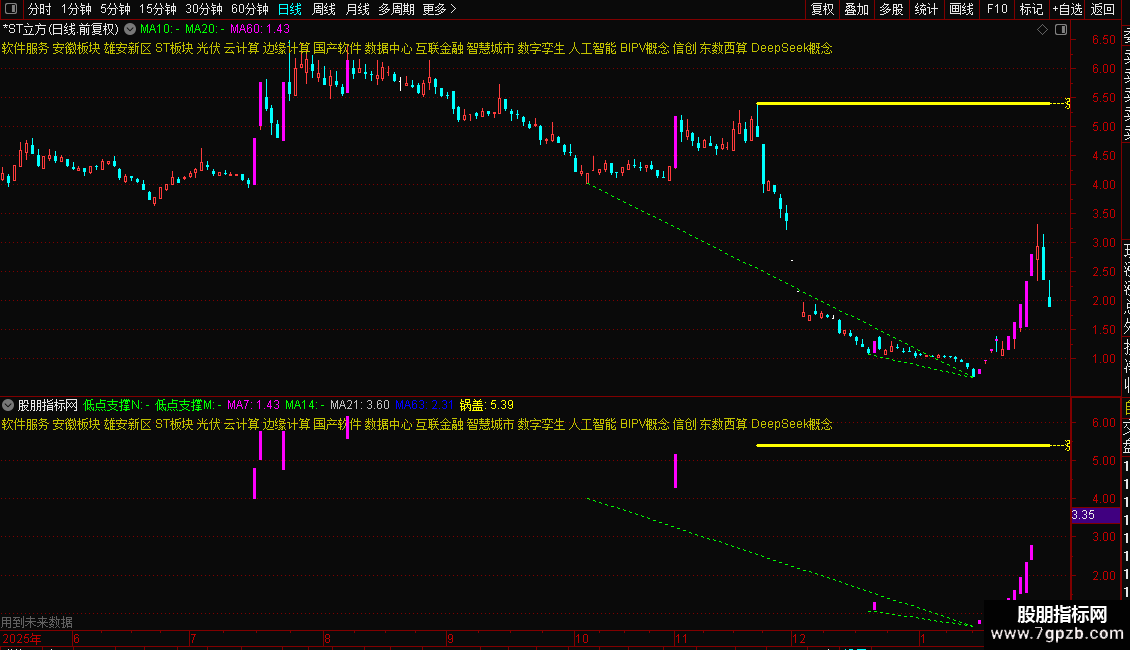Switch to 月线 monthly chart
Screen dimensions: 1130x650
point(357,9)
